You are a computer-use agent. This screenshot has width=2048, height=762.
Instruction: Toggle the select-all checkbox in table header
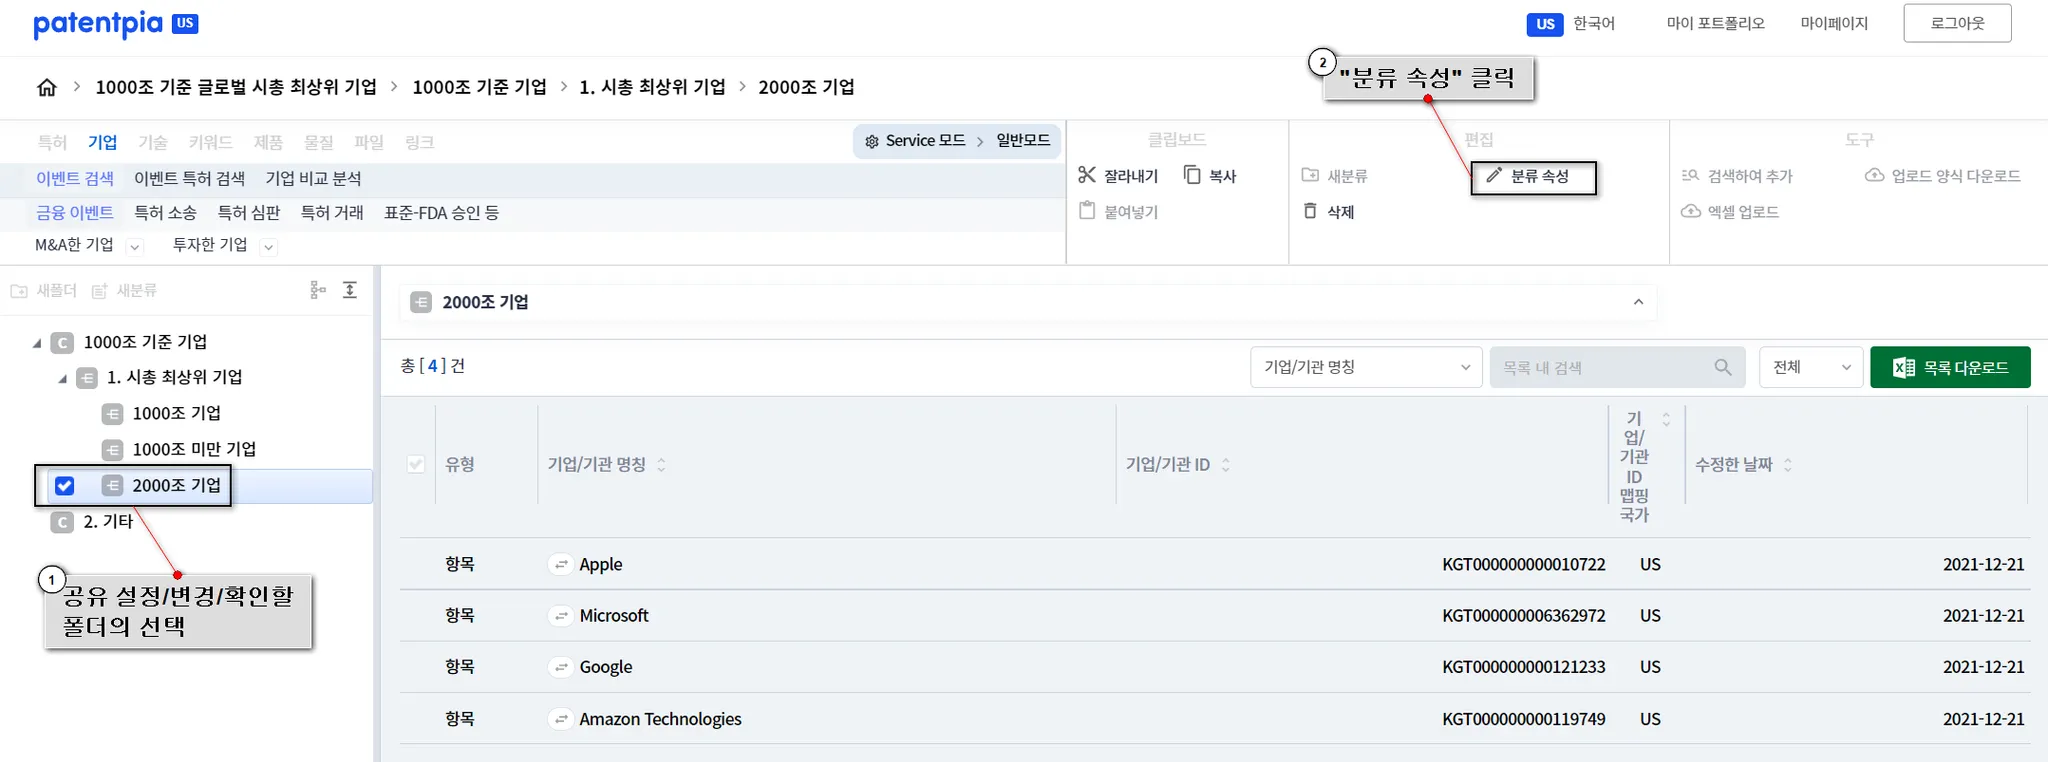[416, 464]
